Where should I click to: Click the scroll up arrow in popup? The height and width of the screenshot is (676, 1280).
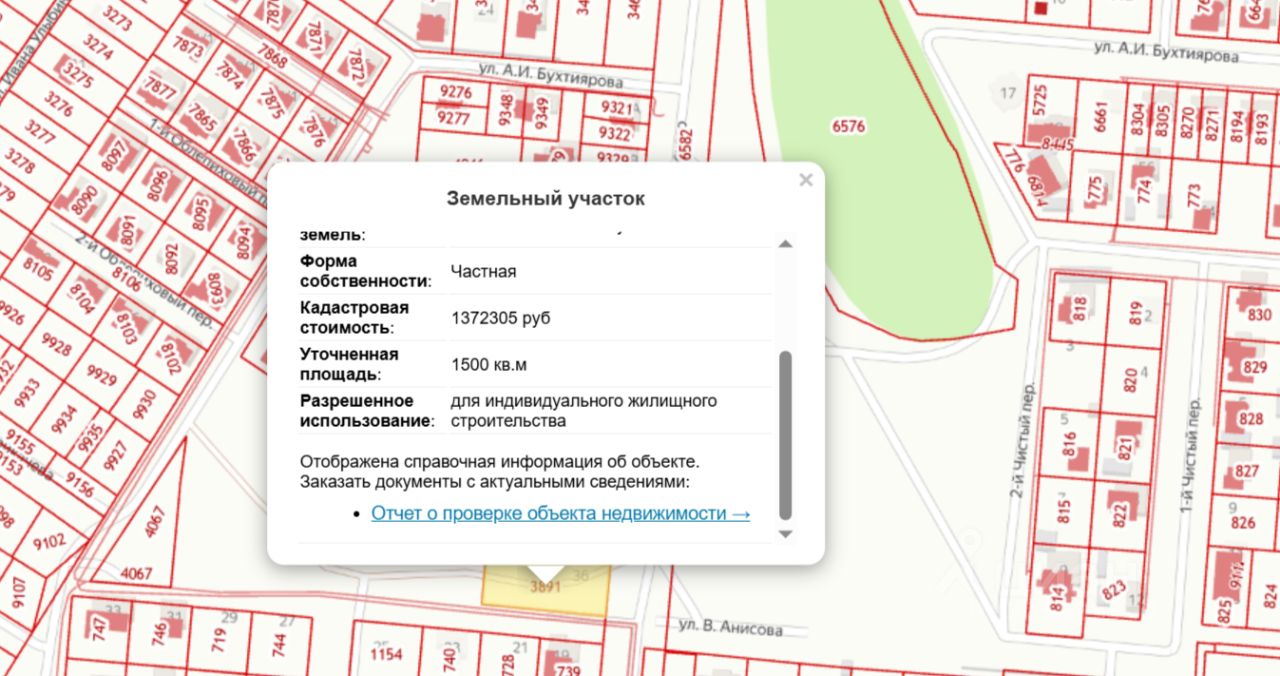click(785, 244)
